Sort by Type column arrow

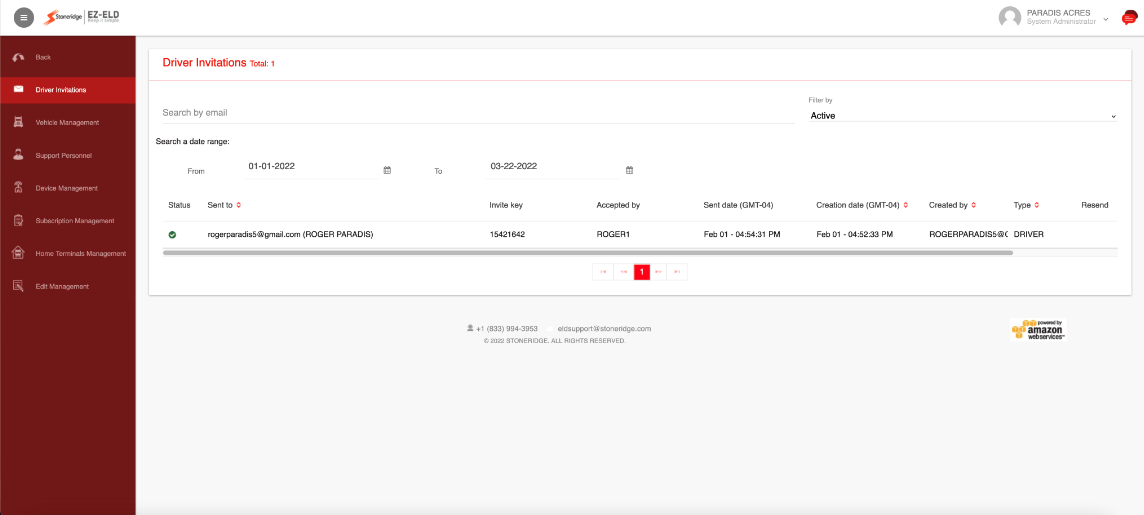click(x=1037, y=205)
